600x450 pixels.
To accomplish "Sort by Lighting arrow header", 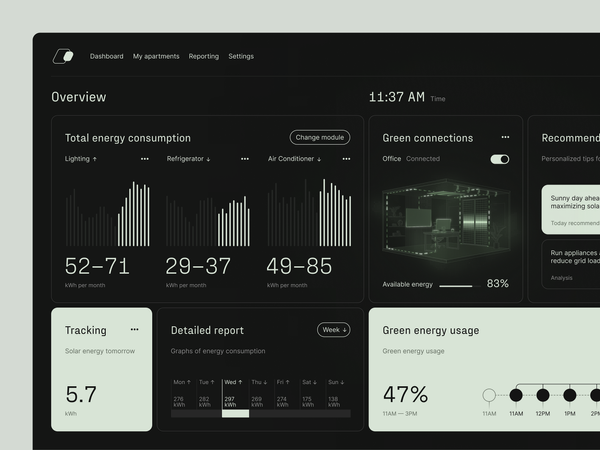I will tap(81, 159).
